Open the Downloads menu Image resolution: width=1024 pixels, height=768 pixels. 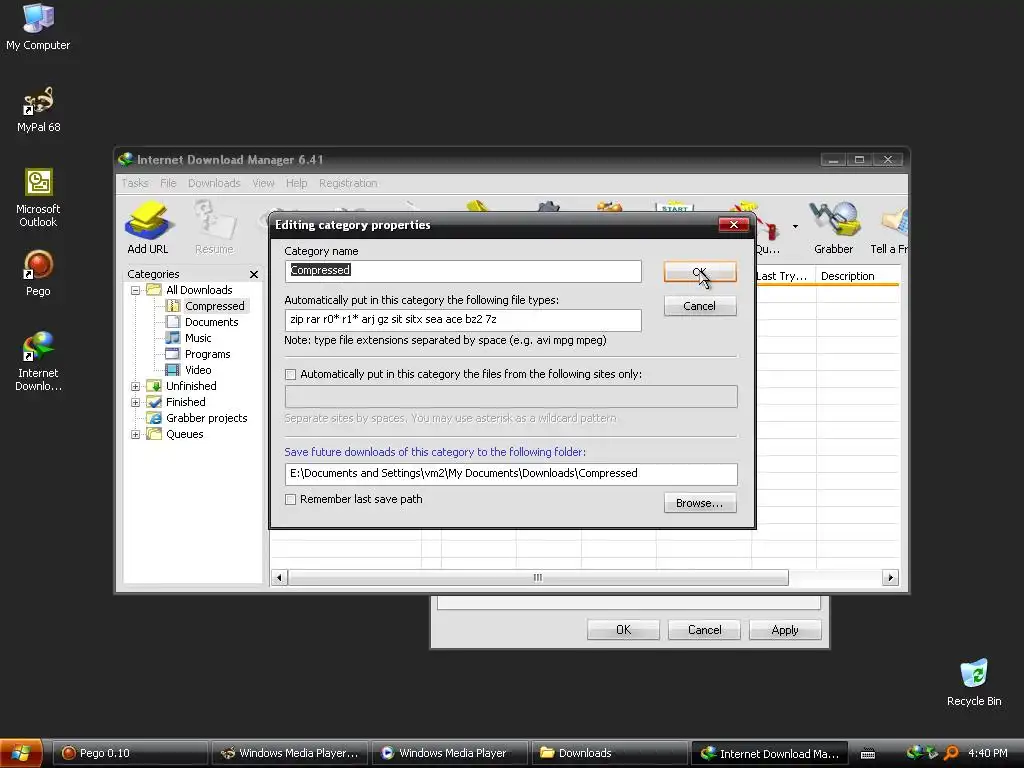(x=214, y=183)
